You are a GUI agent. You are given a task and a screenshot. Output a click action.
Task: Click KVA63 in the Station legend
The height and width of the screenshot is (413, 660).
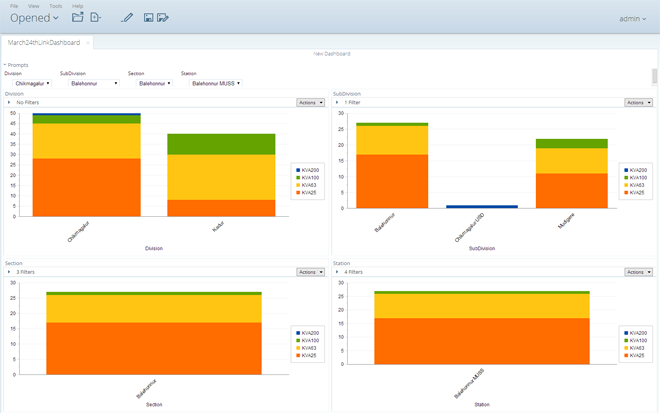(634, 348)
